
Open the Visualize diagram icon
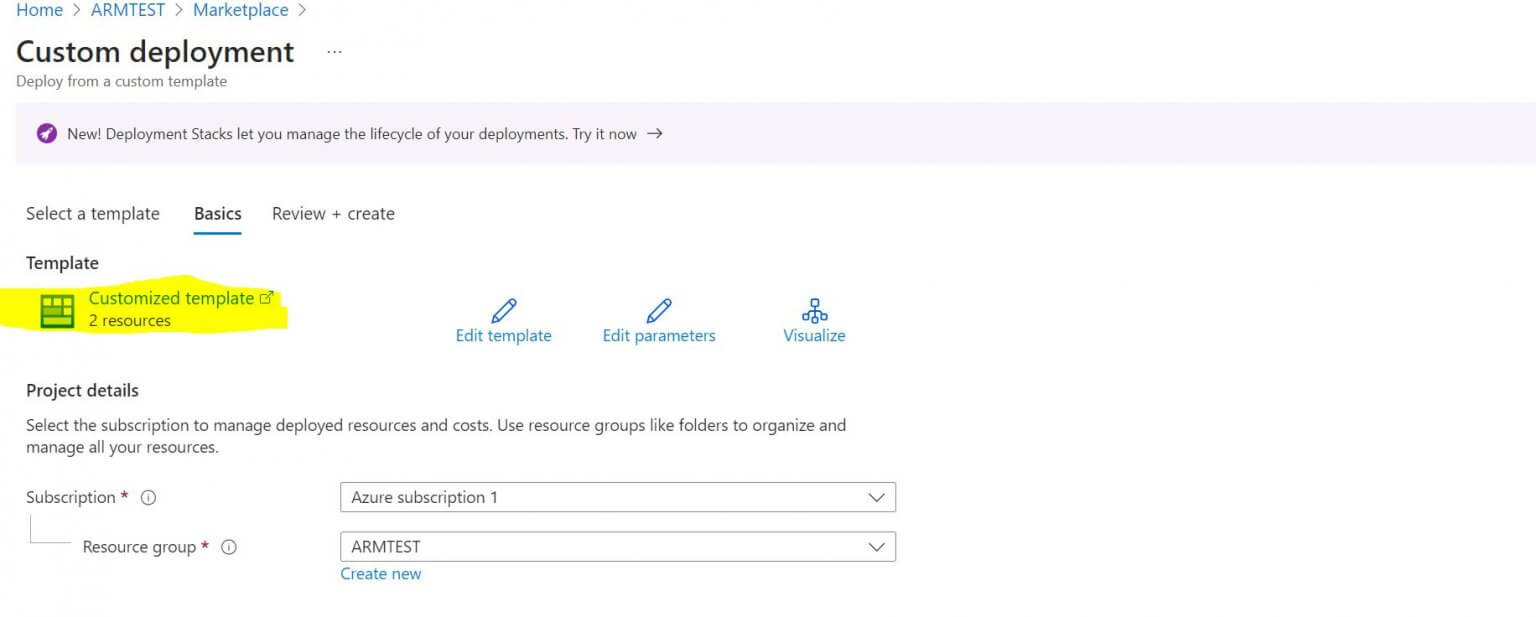pyautogui.click(x=814, y=310)
